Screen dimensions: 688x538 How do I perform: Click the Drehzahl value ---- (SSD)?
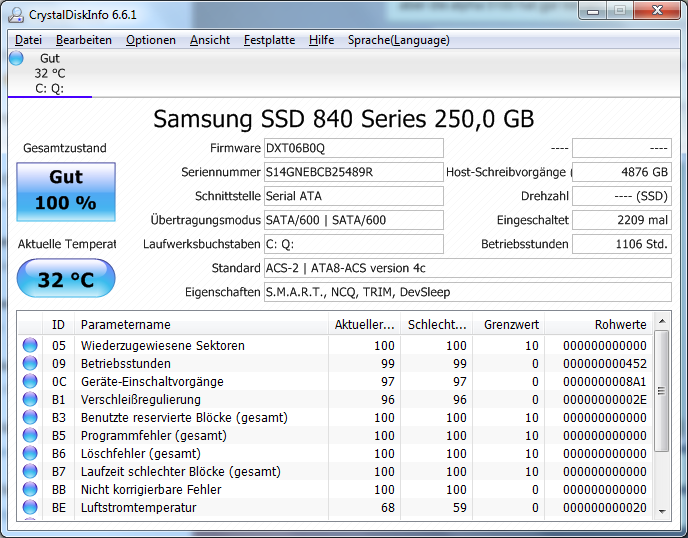pos(622,196)
